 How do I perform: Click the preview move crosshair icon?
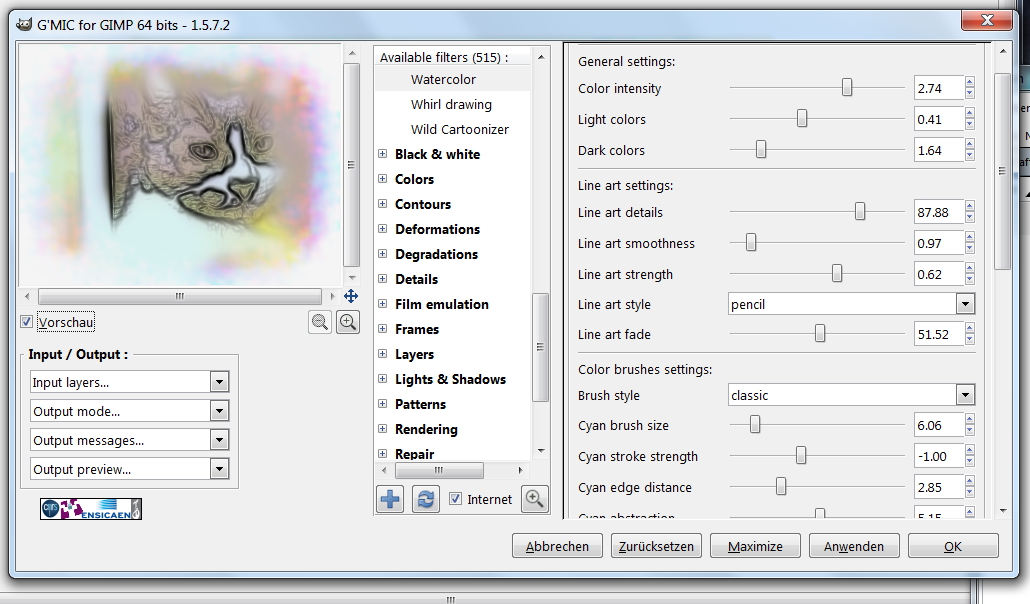(351, 296)
